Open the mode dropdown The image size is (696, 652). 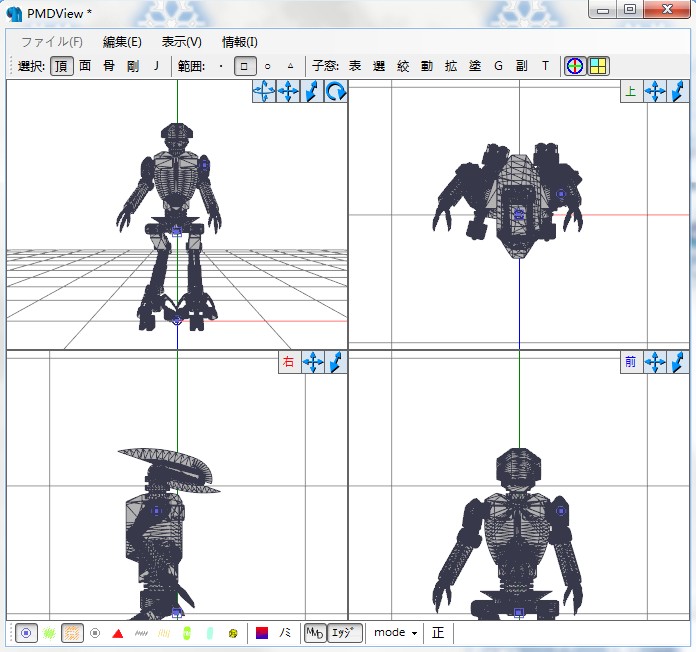[395, 632]
